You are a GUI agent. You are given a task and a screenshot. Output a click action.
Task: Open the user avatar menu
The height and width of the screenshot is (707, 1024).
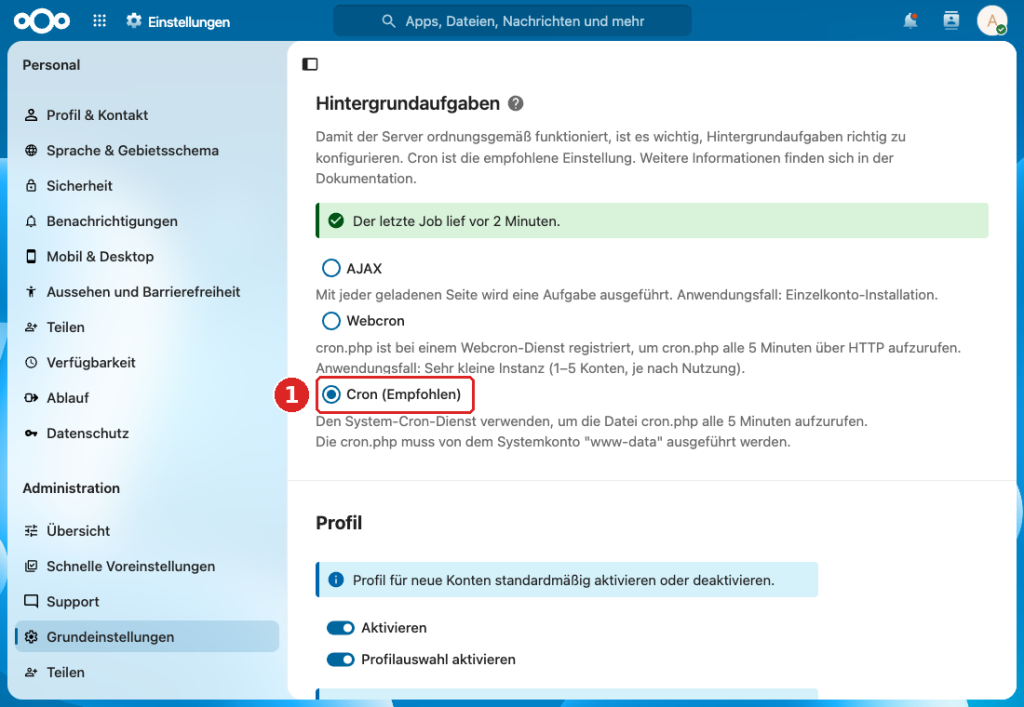(992, 21)
